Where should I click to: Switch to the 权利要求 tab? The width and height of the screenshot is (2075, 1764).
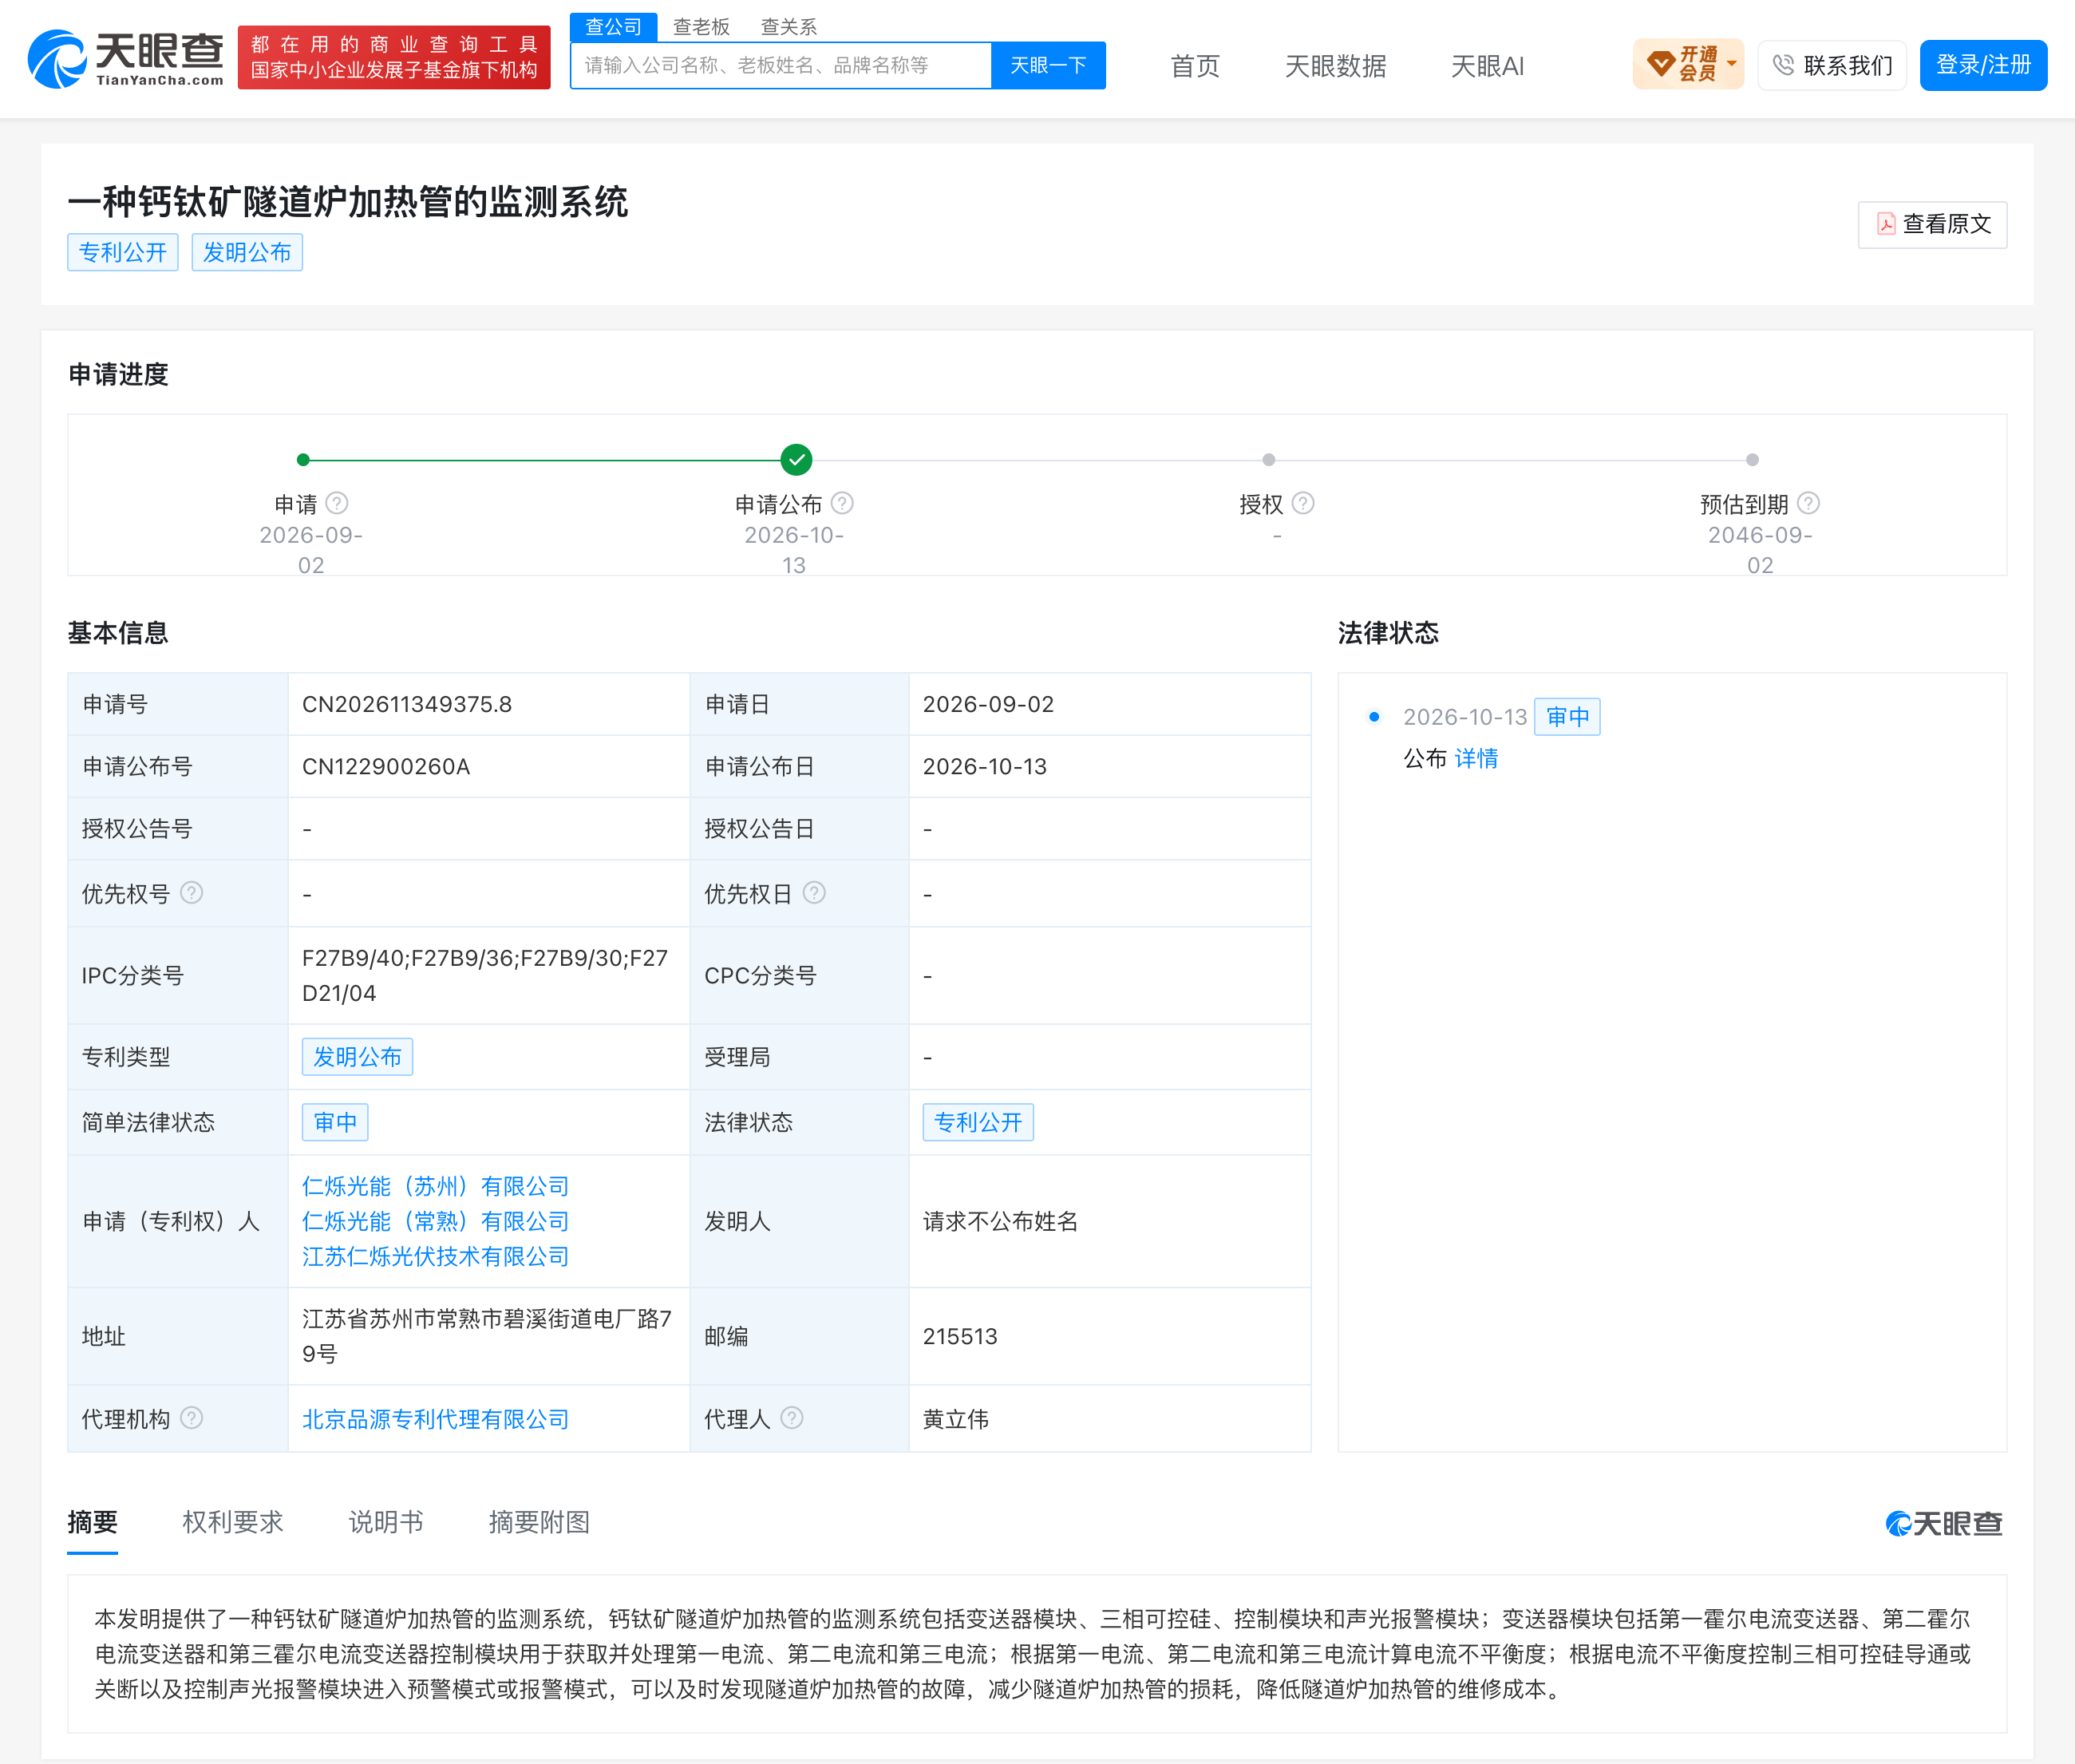[x=233, y=1522]
